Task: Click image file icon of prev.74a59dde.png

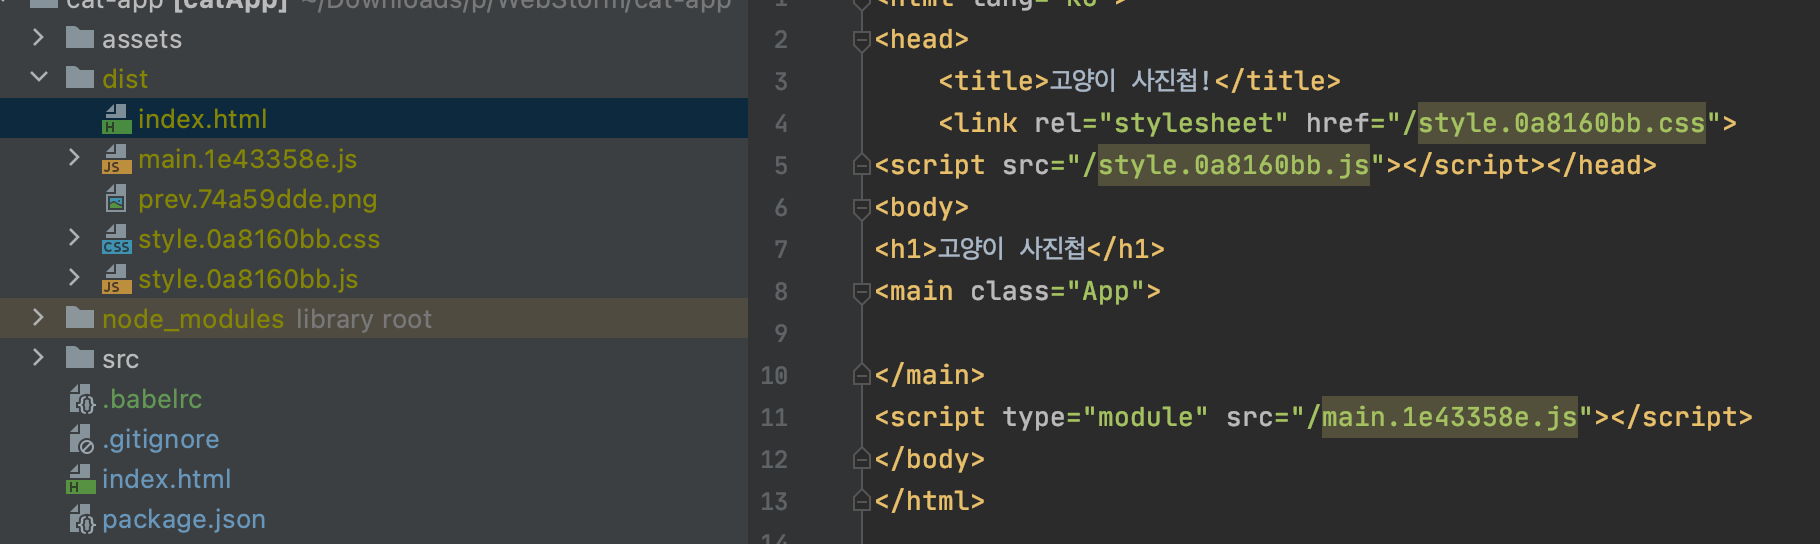Action: point(116,199)
